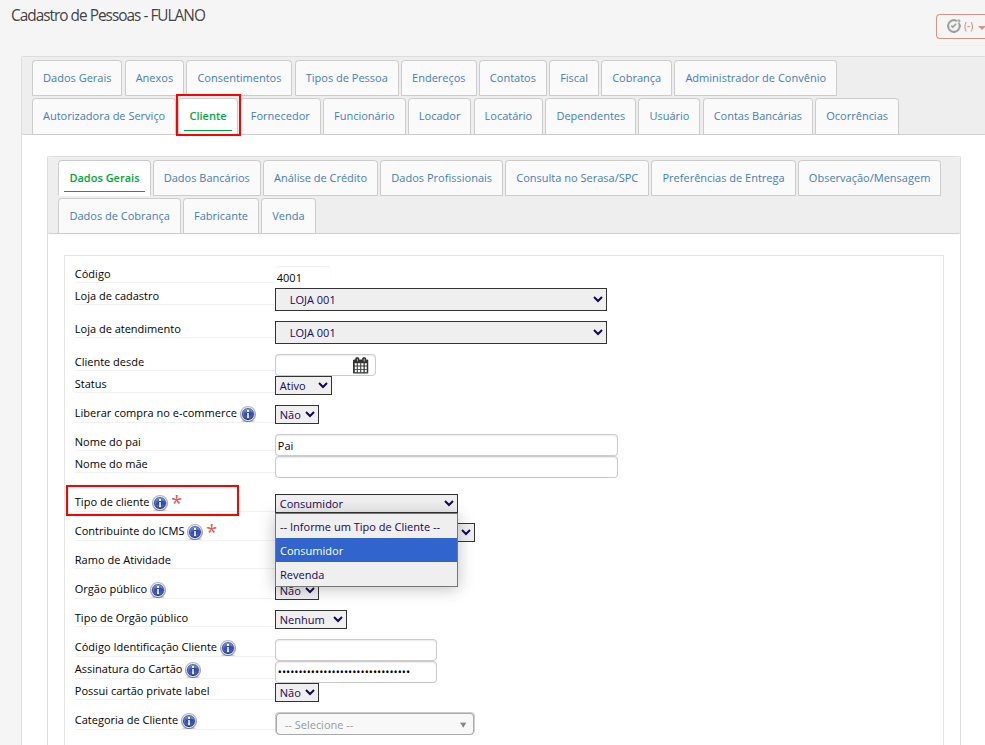
Task: Open Observação/Mensagem sub-tab
Action: point(869,178)
